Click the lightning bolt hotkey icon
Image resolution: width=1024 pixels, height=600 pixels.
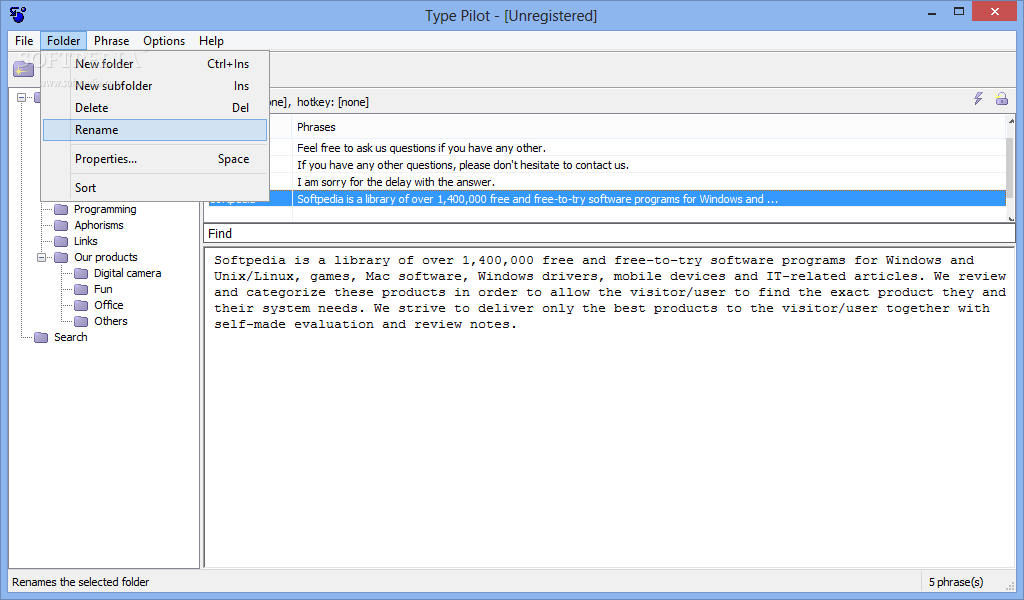point(978,99)
